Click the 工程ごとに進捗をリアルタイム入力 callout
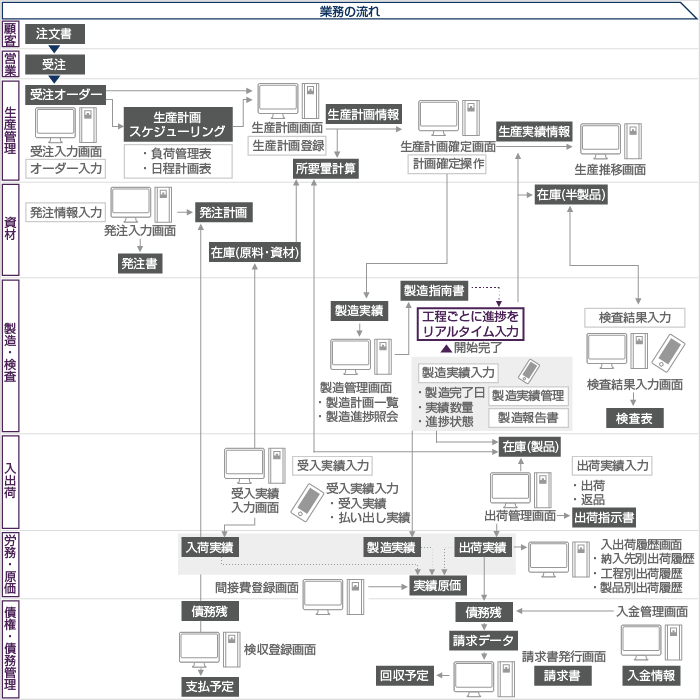Screen dimensions: 700x700 click(470, 324)
